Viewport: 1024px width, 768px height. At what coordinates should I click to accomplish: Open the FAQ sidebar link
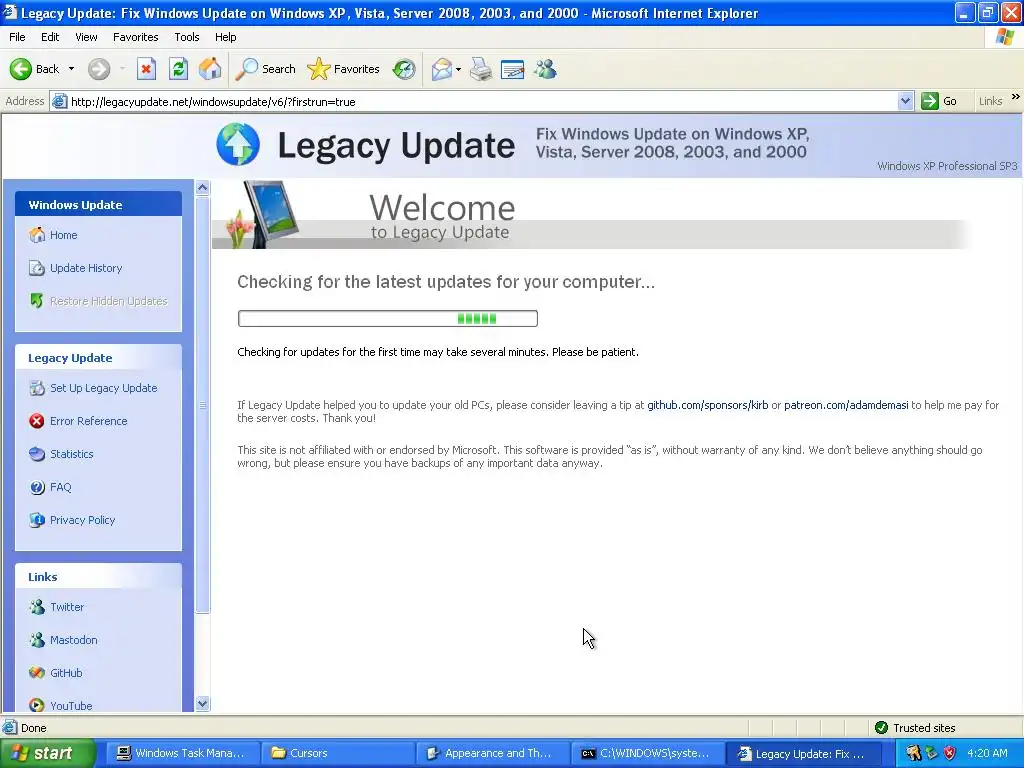pos(60,487)
